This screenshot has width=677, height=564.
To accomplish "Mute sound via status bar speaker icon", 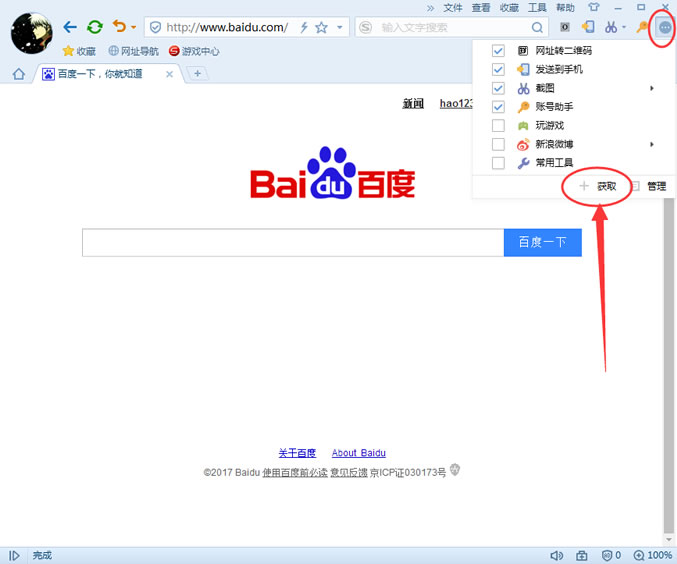I will (x=556, y=555).
